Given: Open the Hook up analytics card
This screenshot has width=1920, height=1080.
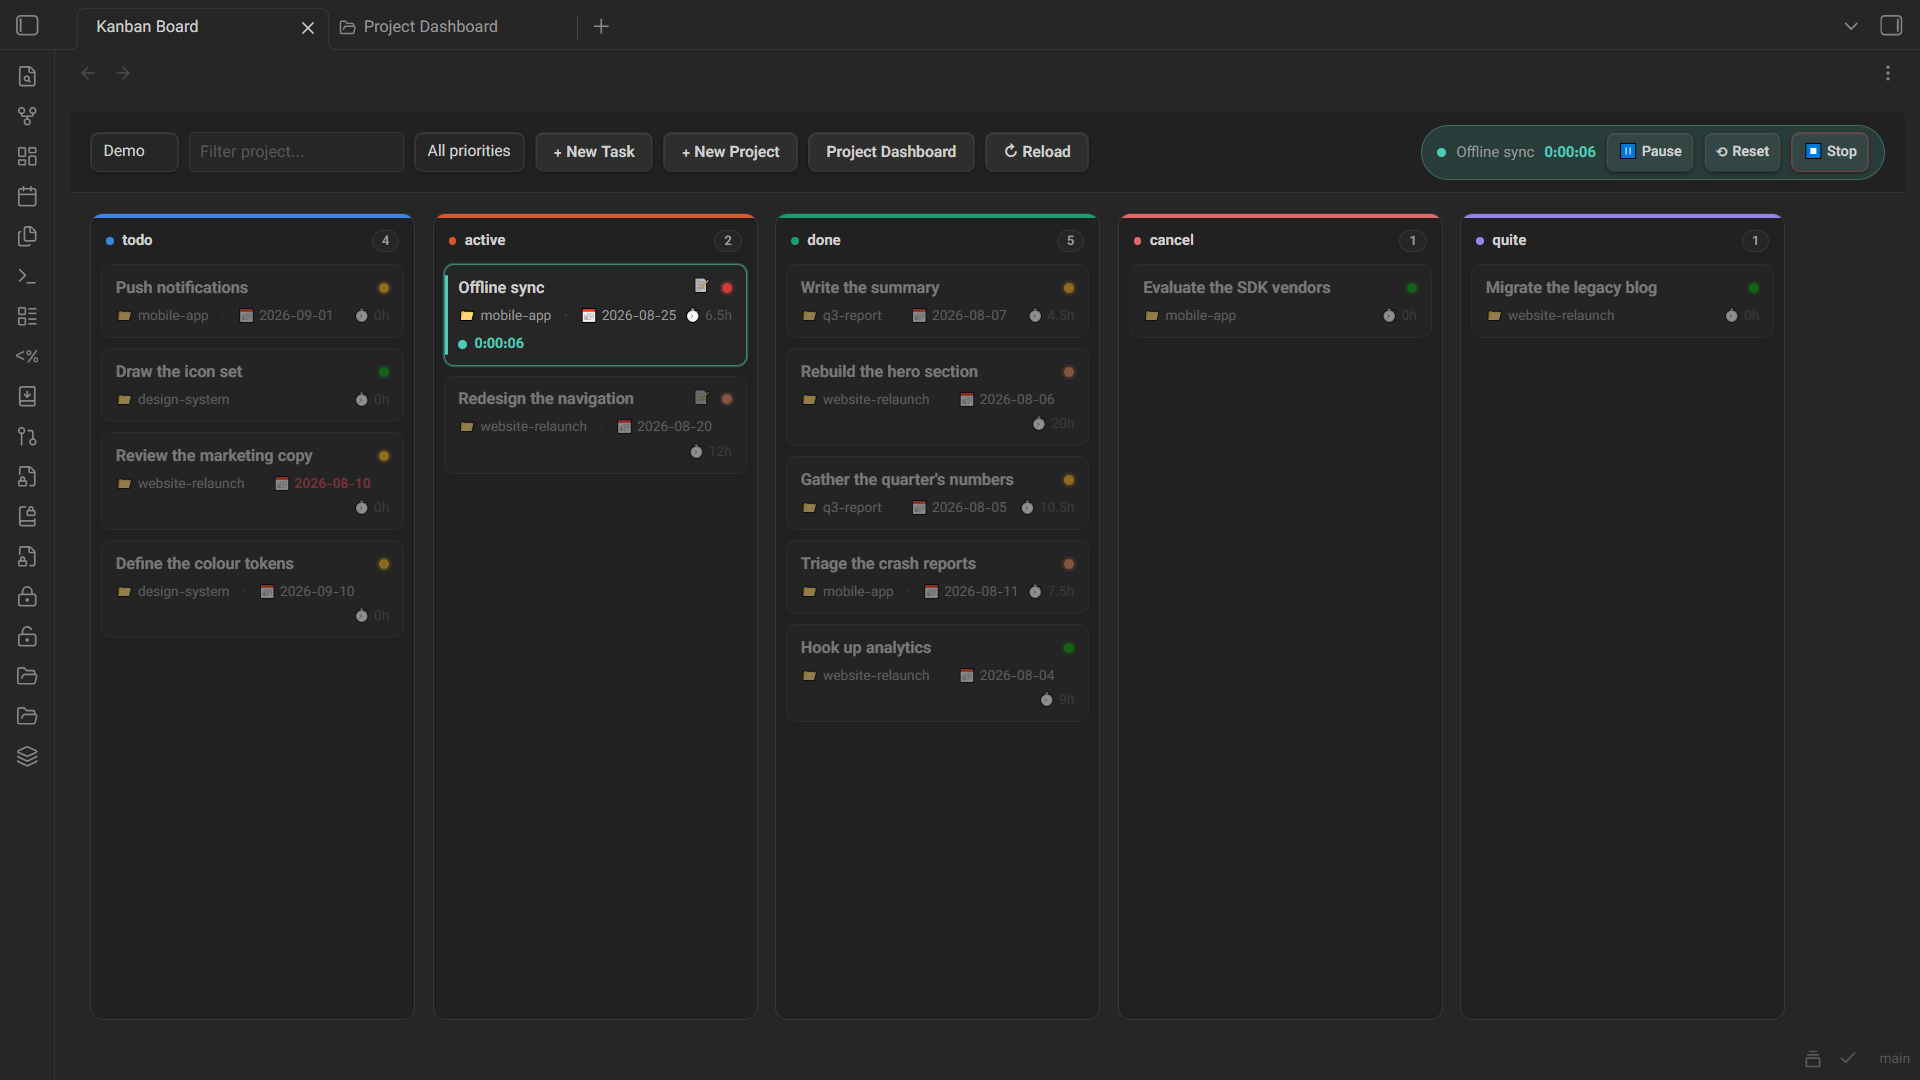Looking at the screenshot, I should (937, 672).
